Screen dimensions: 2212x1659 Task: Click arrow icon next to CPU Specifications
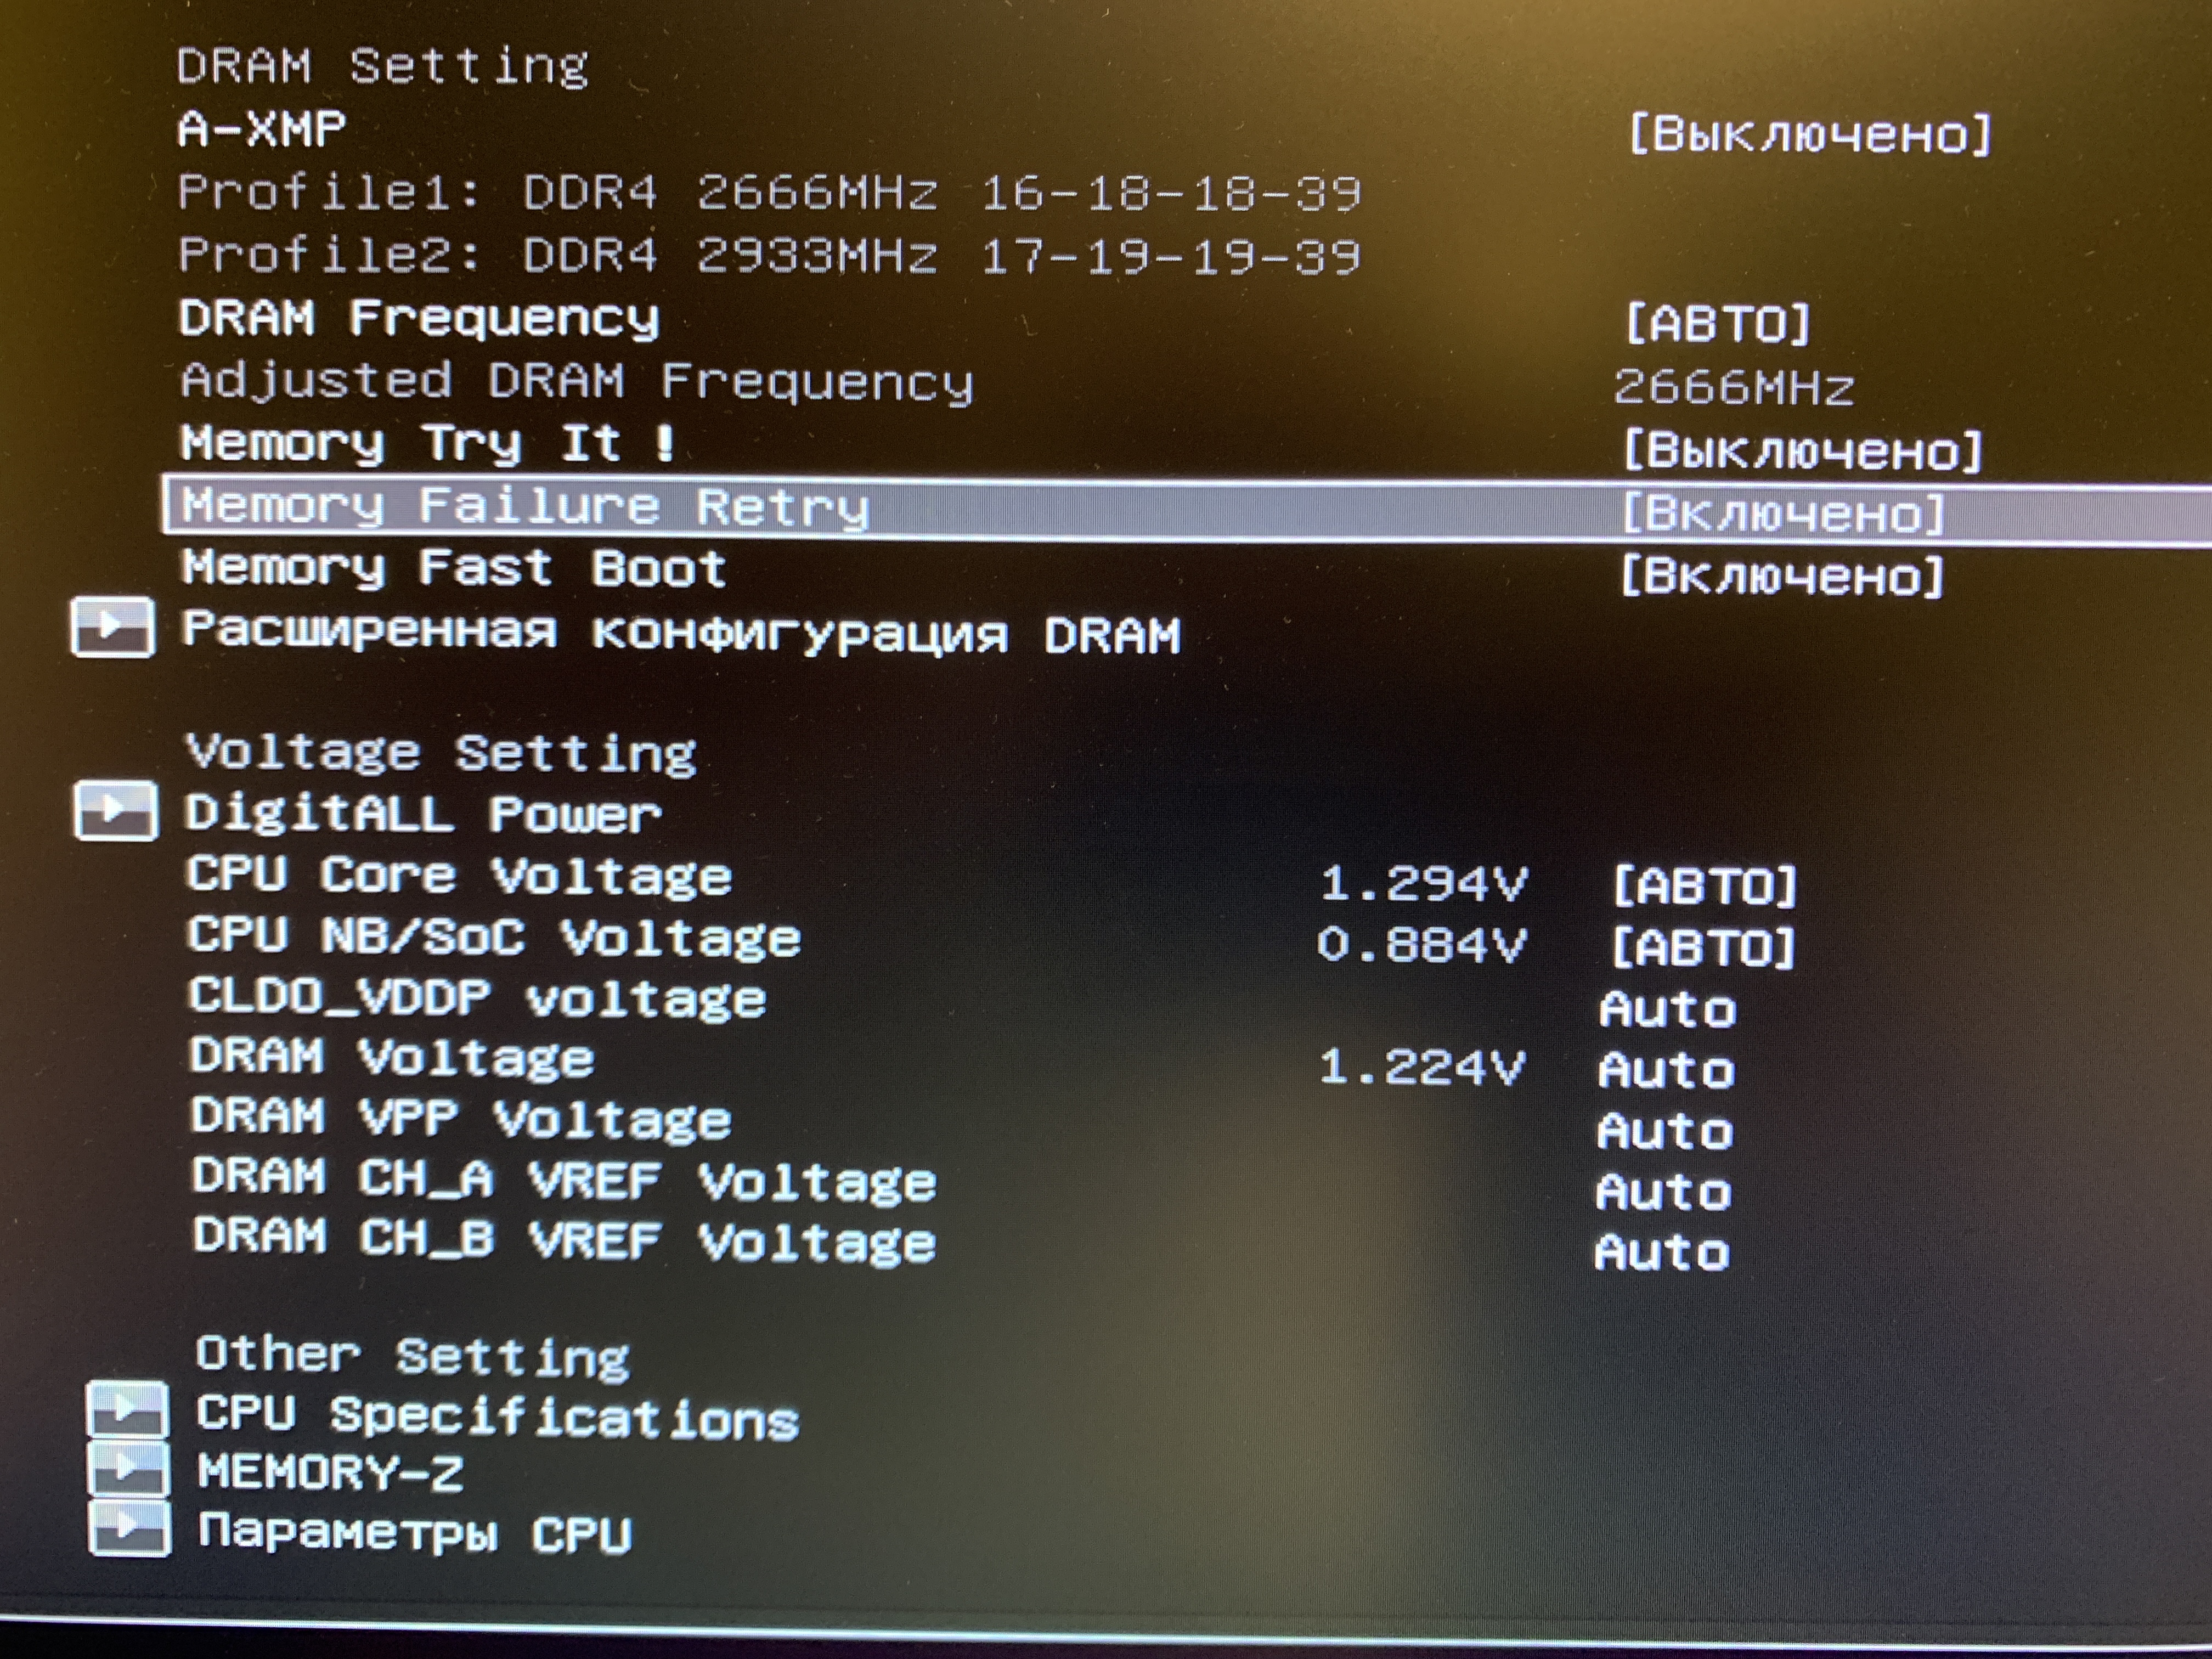click(127, 1409)
